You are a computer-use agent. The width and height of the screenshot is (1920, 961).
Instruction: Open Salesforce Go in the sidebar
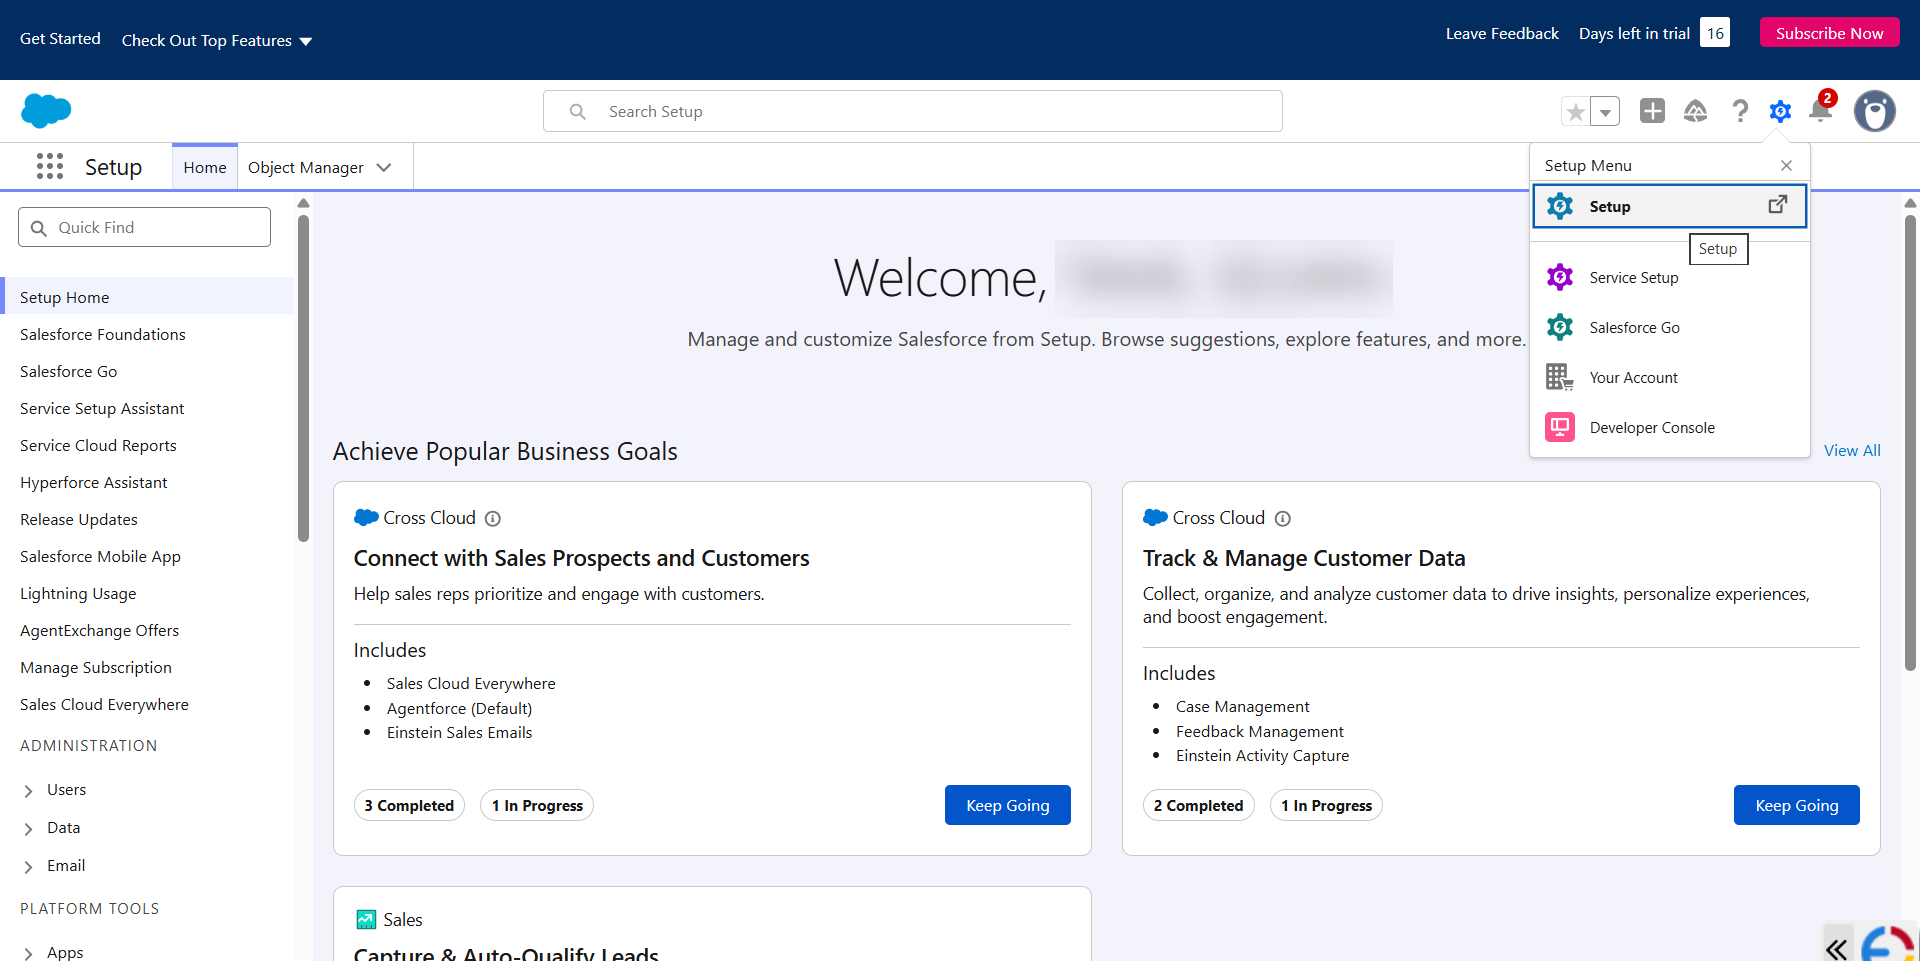pyautogui.click(x=68, y=371)
